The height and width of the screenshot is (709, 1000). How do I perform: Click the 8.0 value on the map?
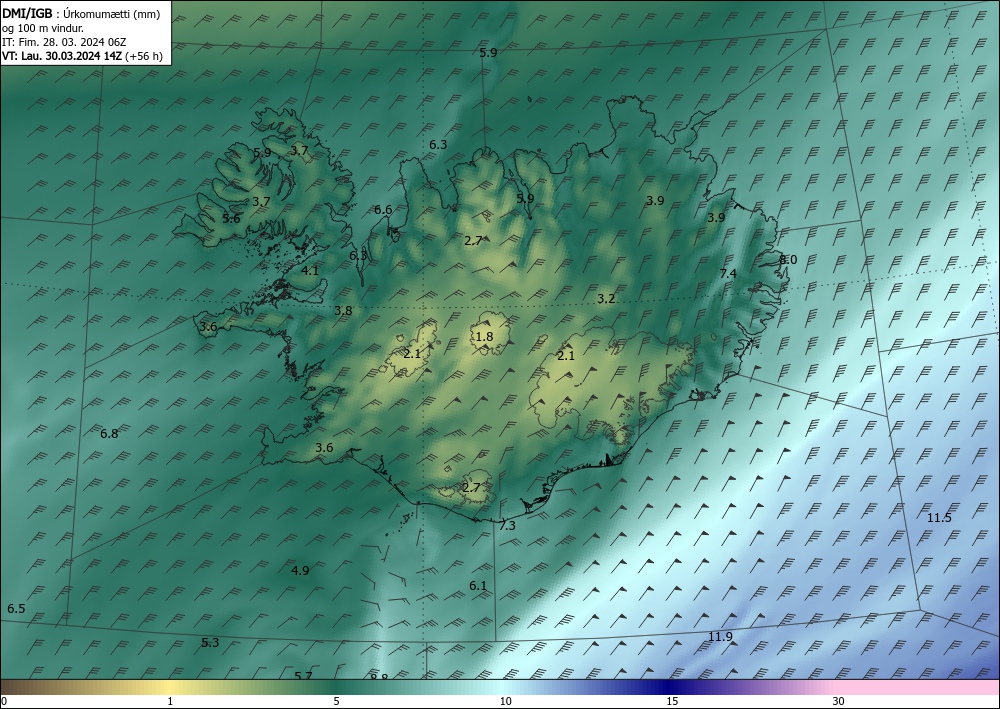788,259
